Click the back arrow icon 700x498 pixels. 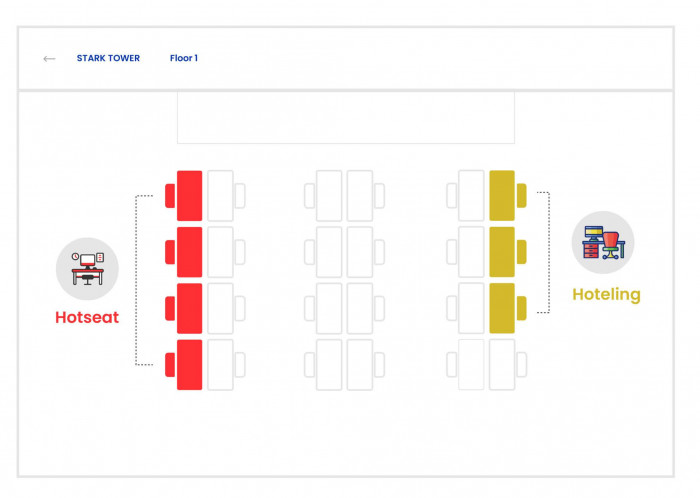(49, 58)
